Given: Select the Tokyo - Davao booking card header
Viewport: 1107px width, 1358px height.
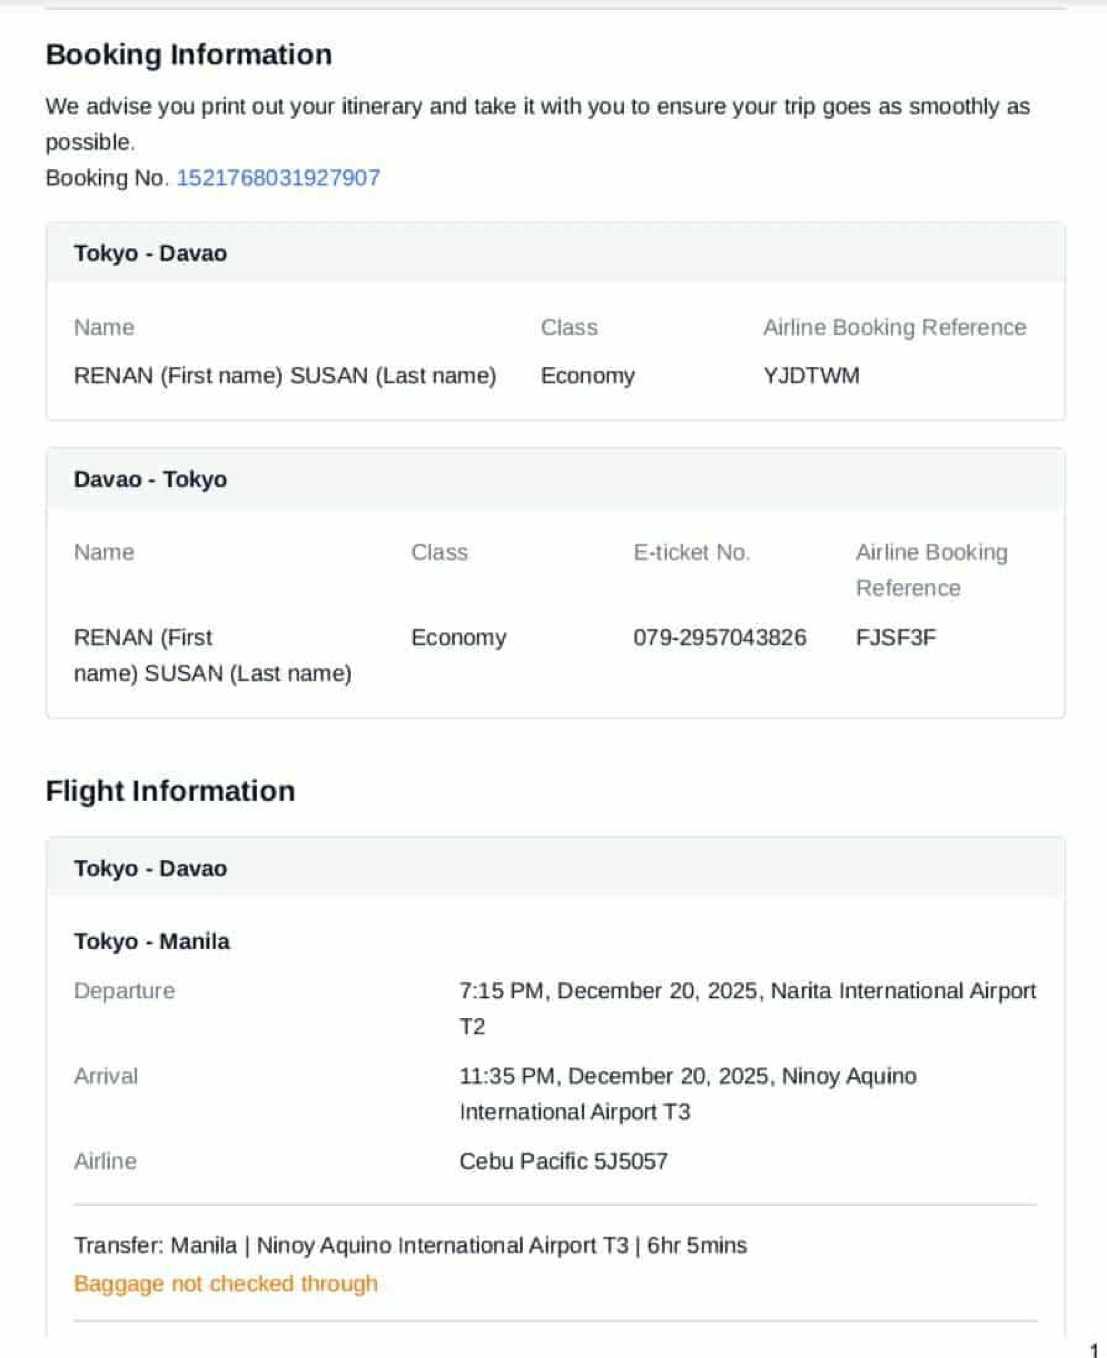Looking at the screenshot, I should (150, 253).
